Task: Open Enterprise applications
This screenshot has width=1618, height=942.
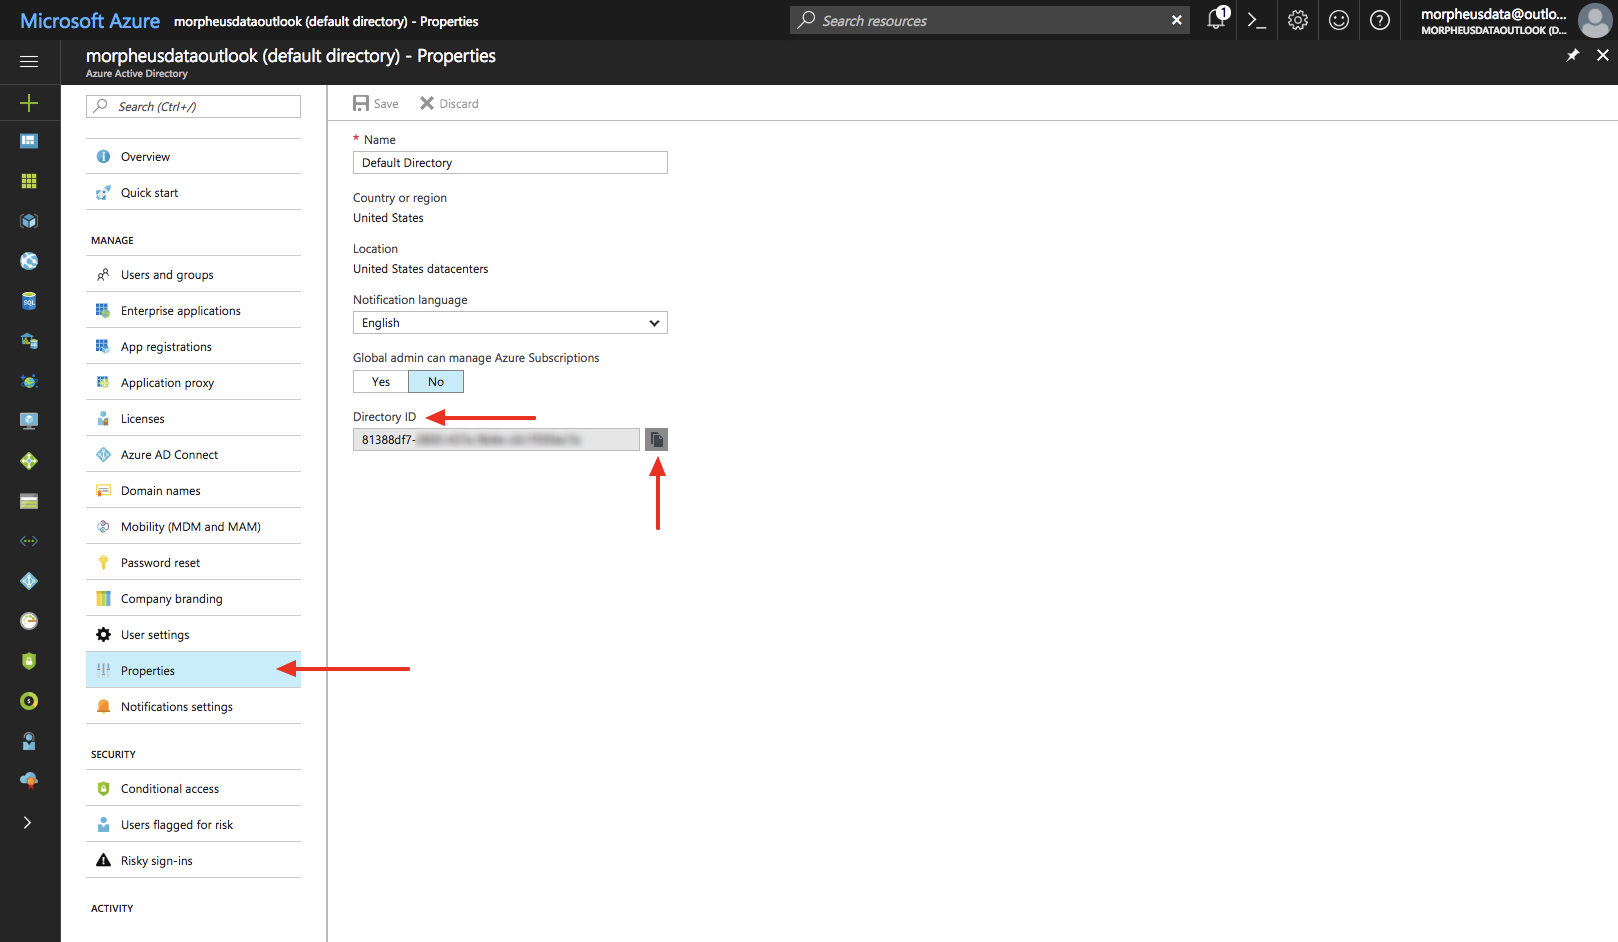Action: coord(194,311)
